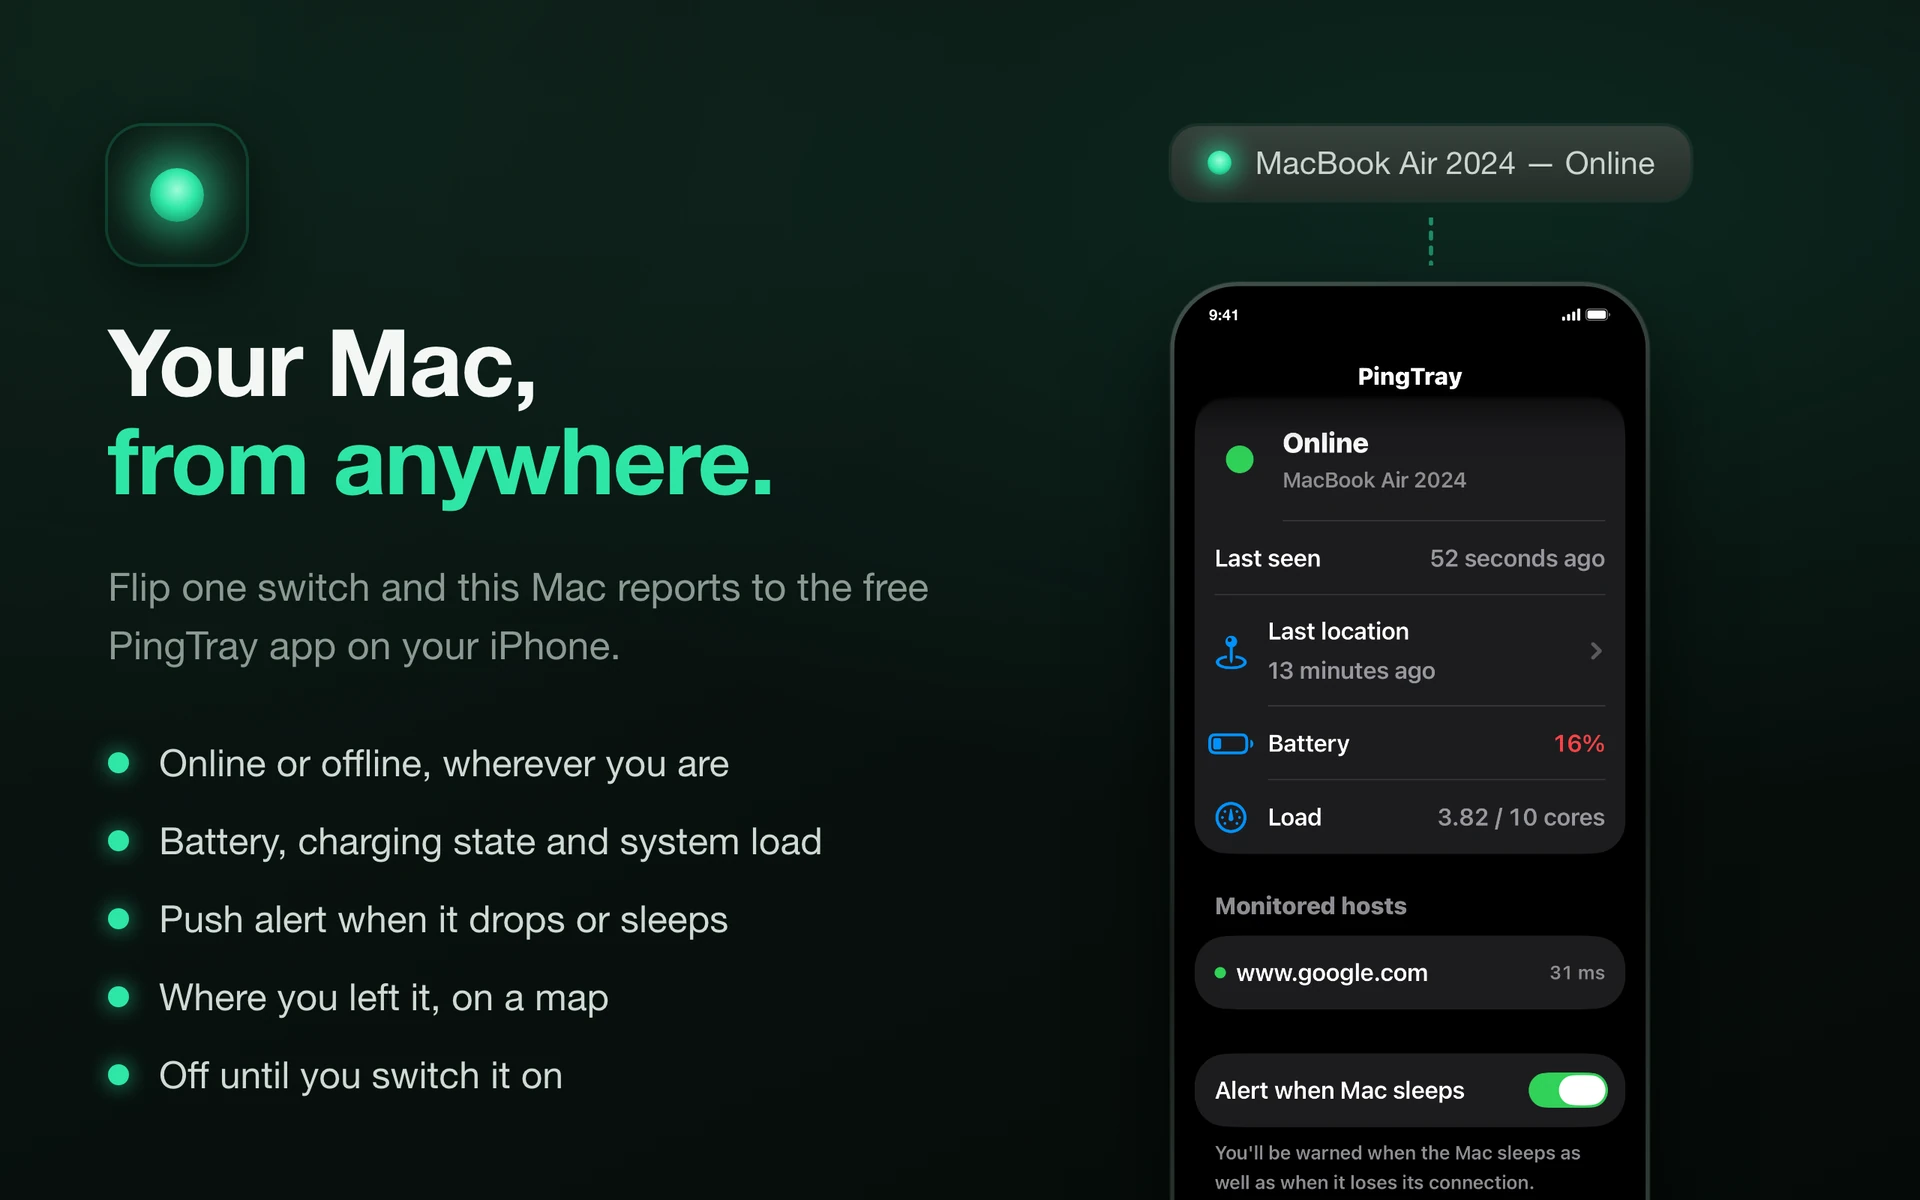Screen dimensions: 1920x1200
Task: Click the green status dot in MacBook Air pill
Action: (1219, 163)
